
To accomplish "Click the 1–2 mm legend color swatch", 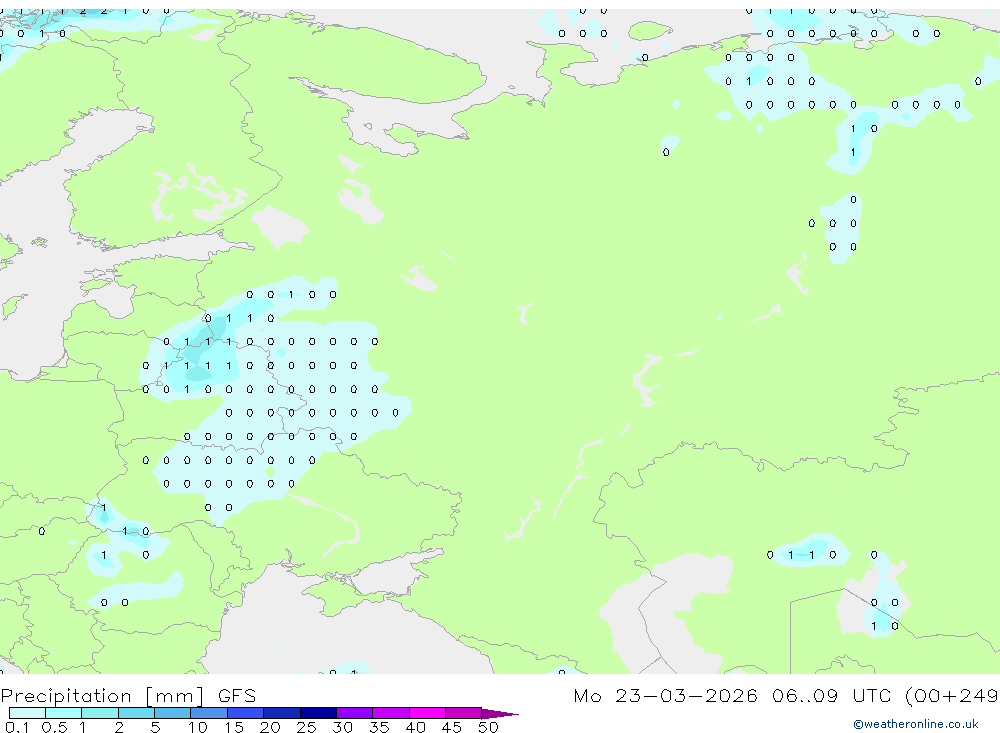I will click(x=99, y=713).
